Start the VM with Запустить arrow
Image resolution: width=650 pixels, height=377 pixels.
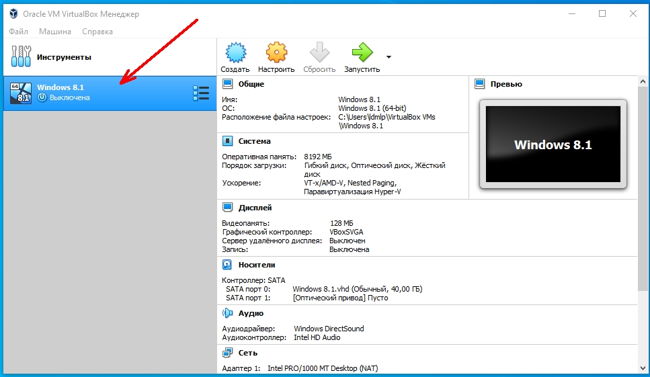coord(362,53)
